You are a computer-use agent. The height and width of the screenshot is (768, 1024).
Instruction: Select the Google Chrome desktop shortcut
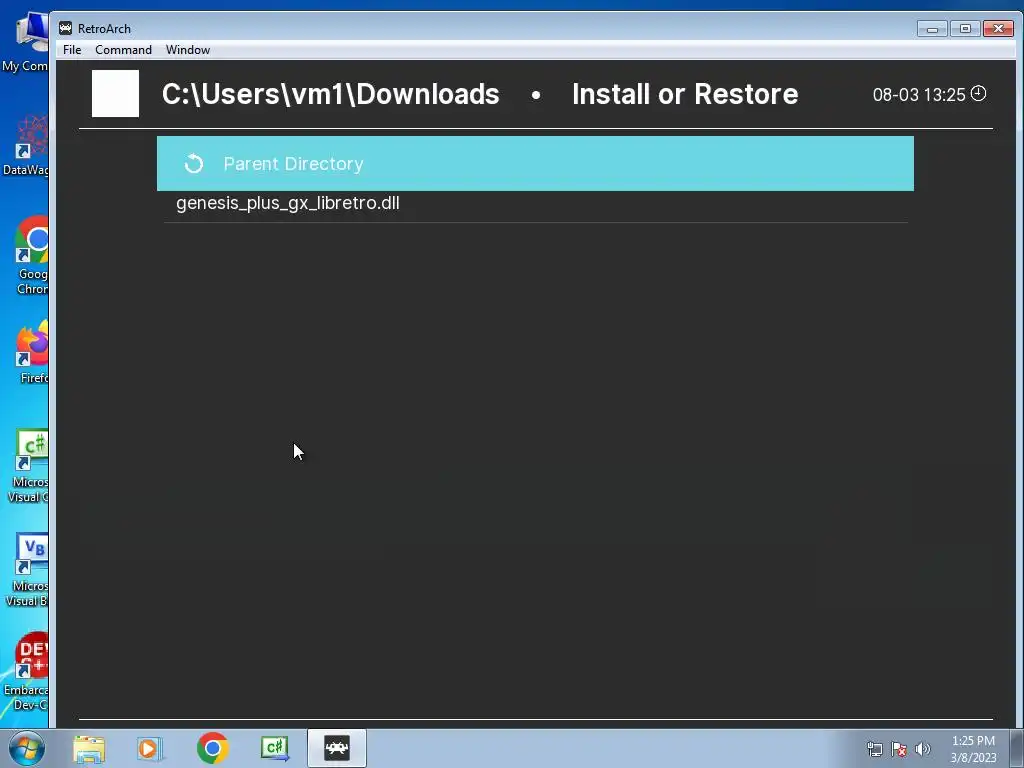pos(29,256)
